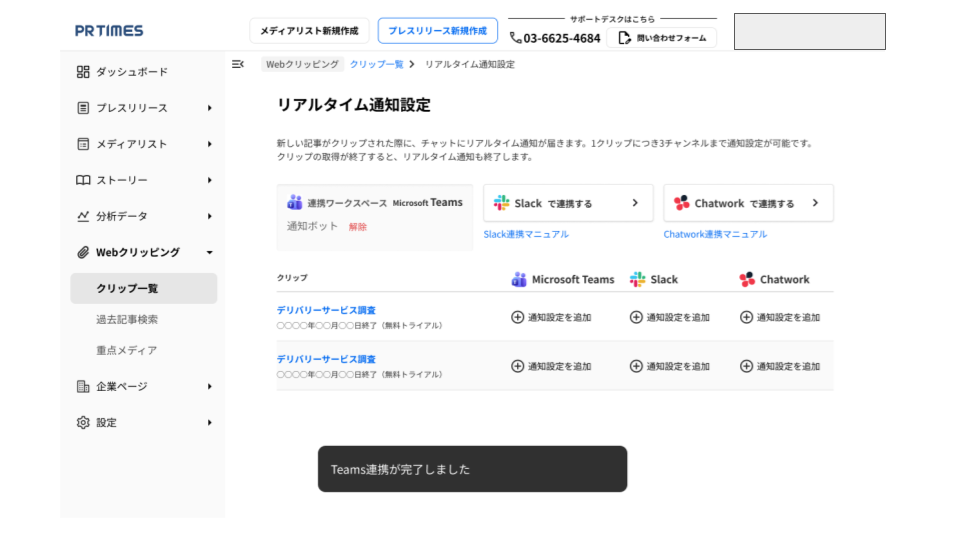
Task: Expand the ストーリー menu arrow
Action: (x=209, y=180)
